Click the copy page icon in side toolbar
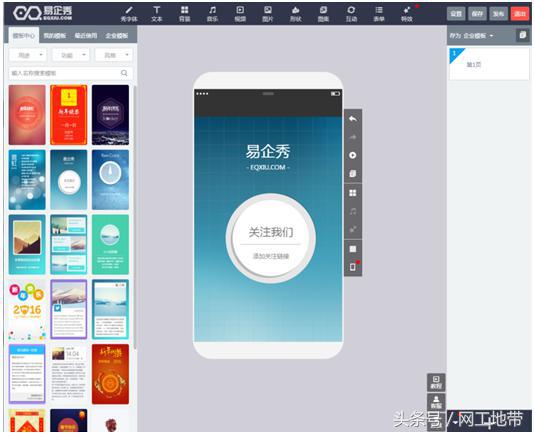Screen dimensions: 534x434 point(353,174)
